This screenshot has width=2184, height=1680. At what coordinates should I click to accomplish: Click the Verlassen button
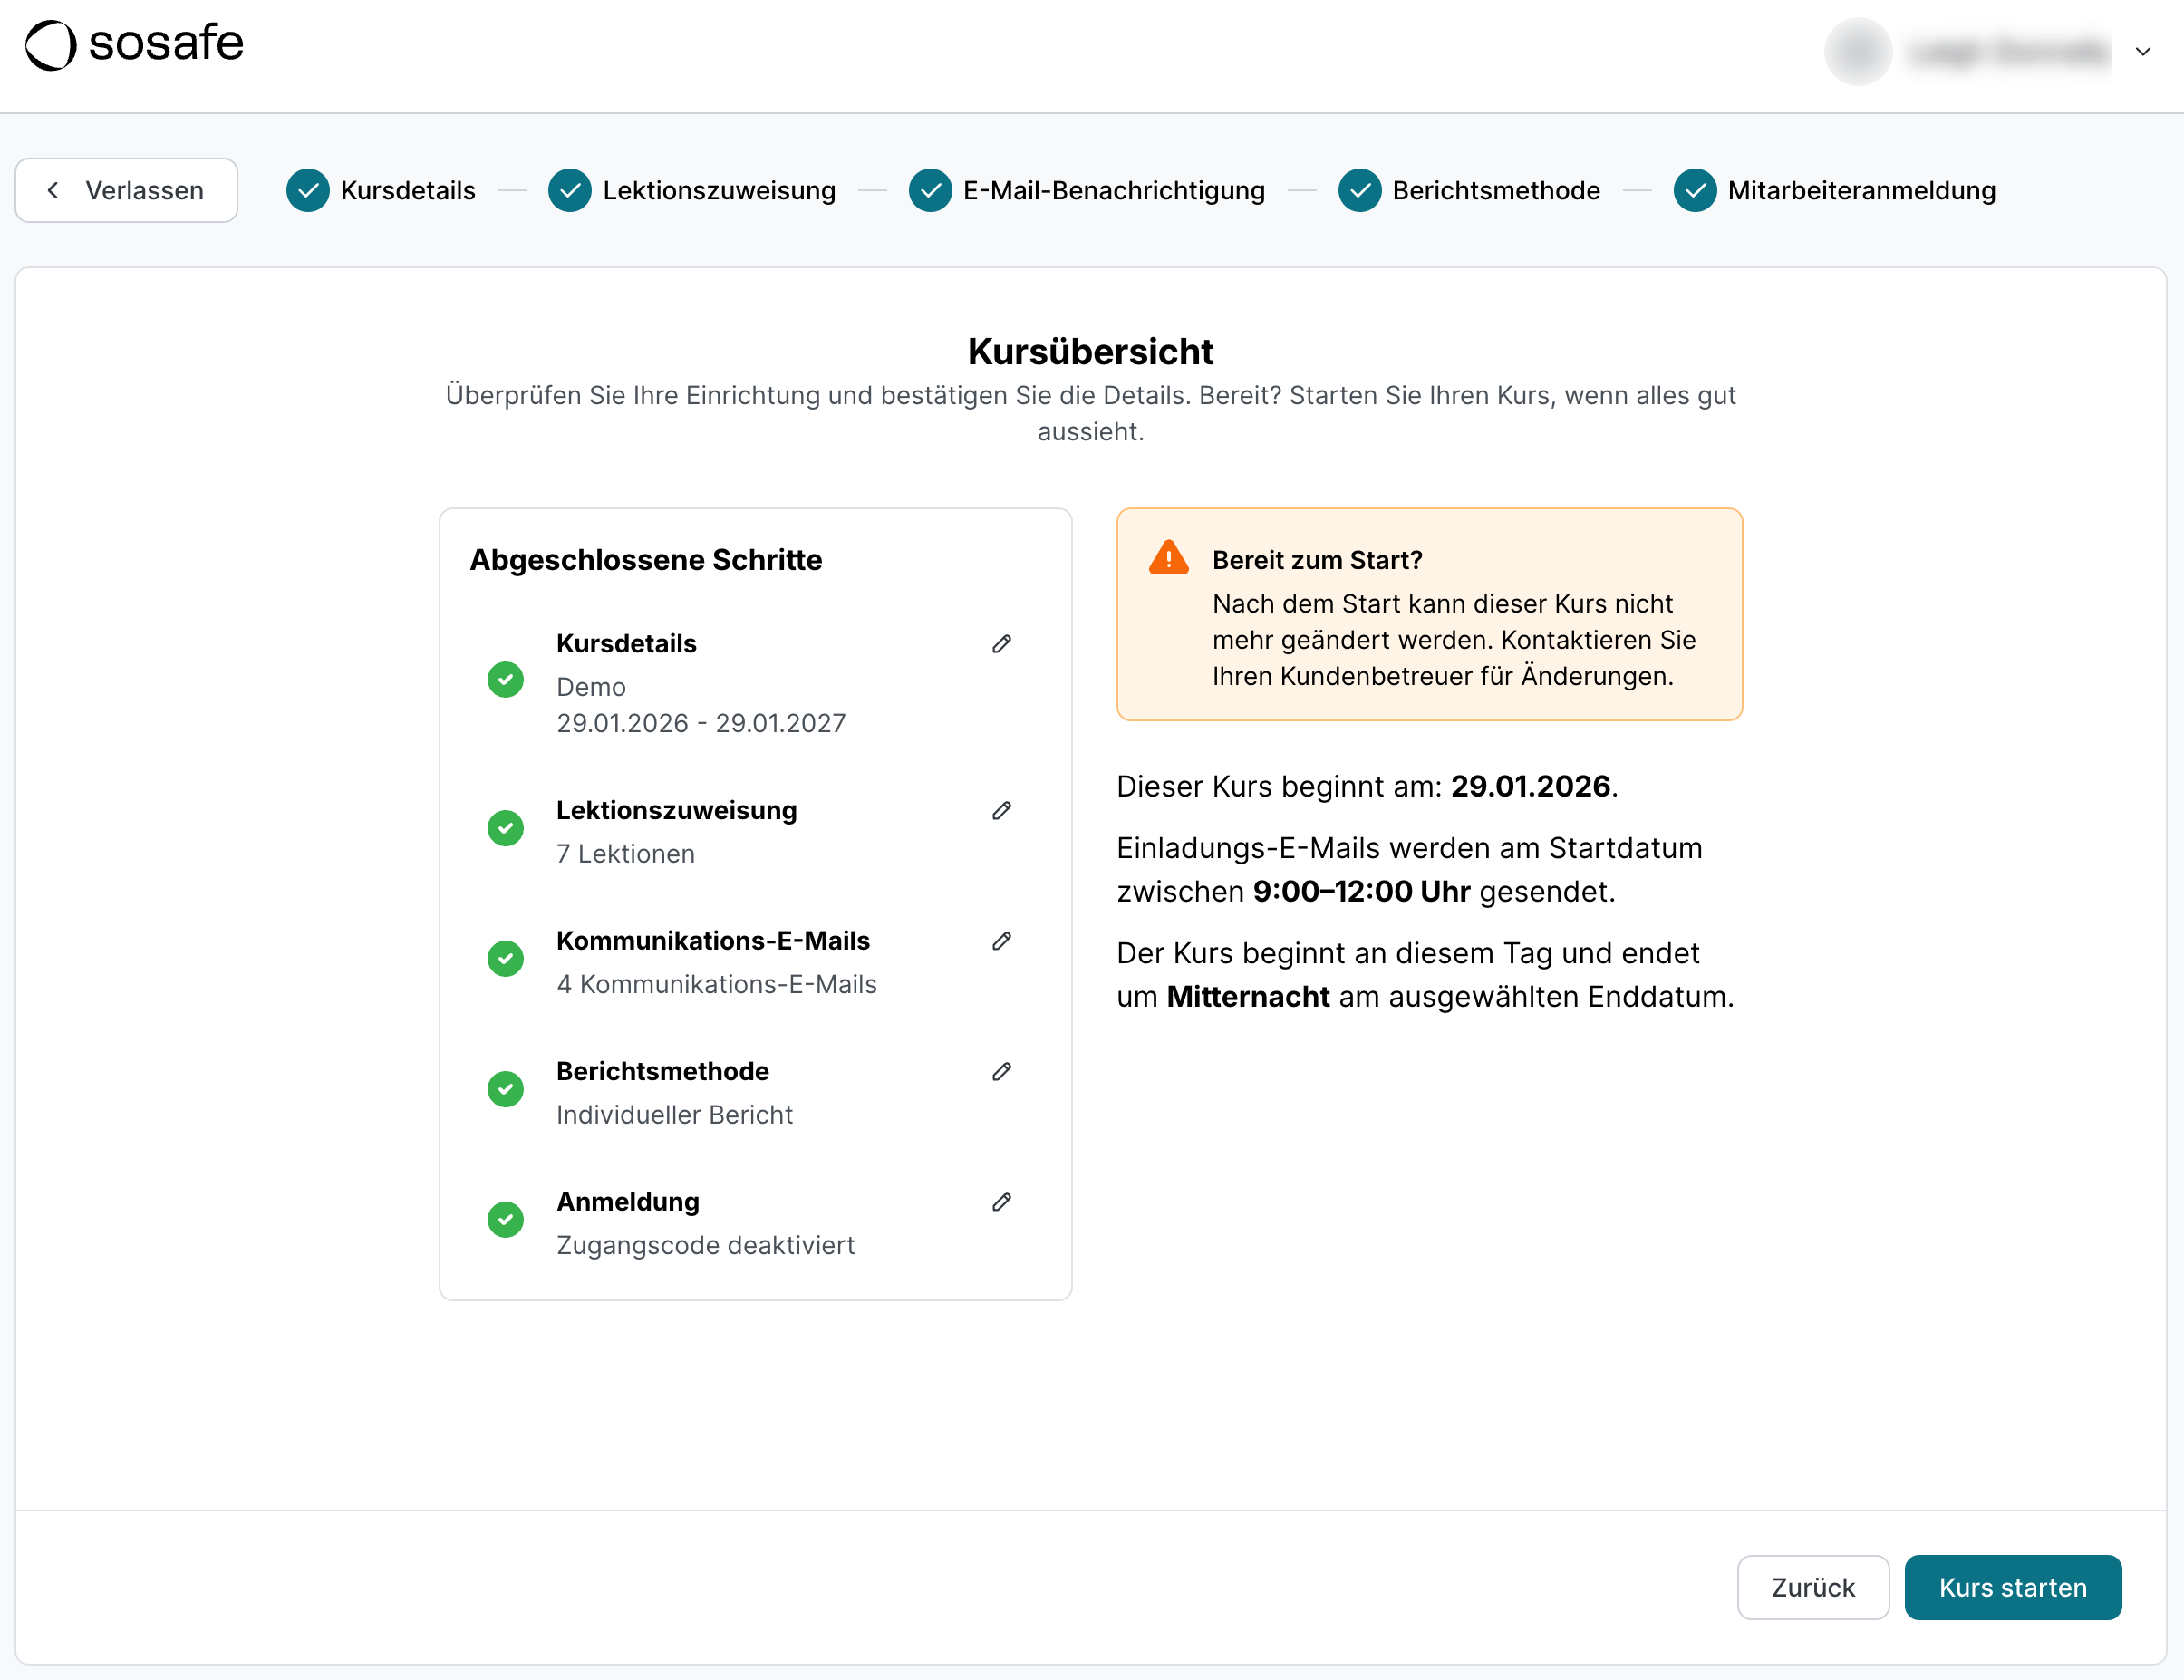tap(126, 190)
